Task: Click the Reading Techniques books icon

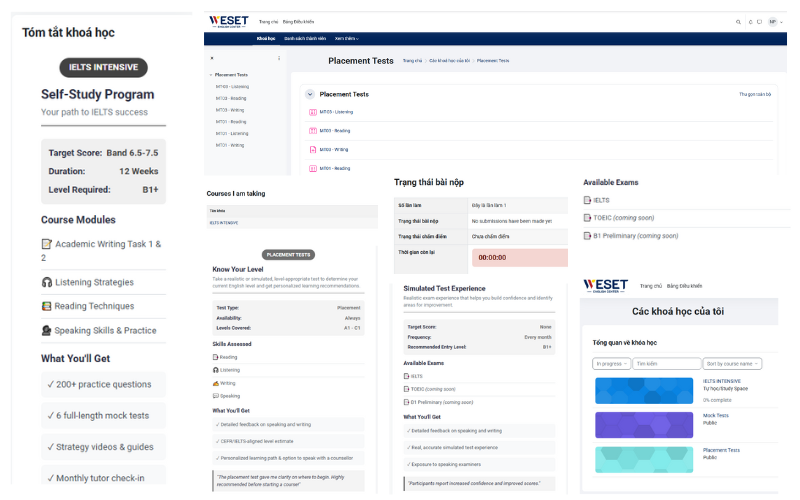Action: click(x=46, y=306)
